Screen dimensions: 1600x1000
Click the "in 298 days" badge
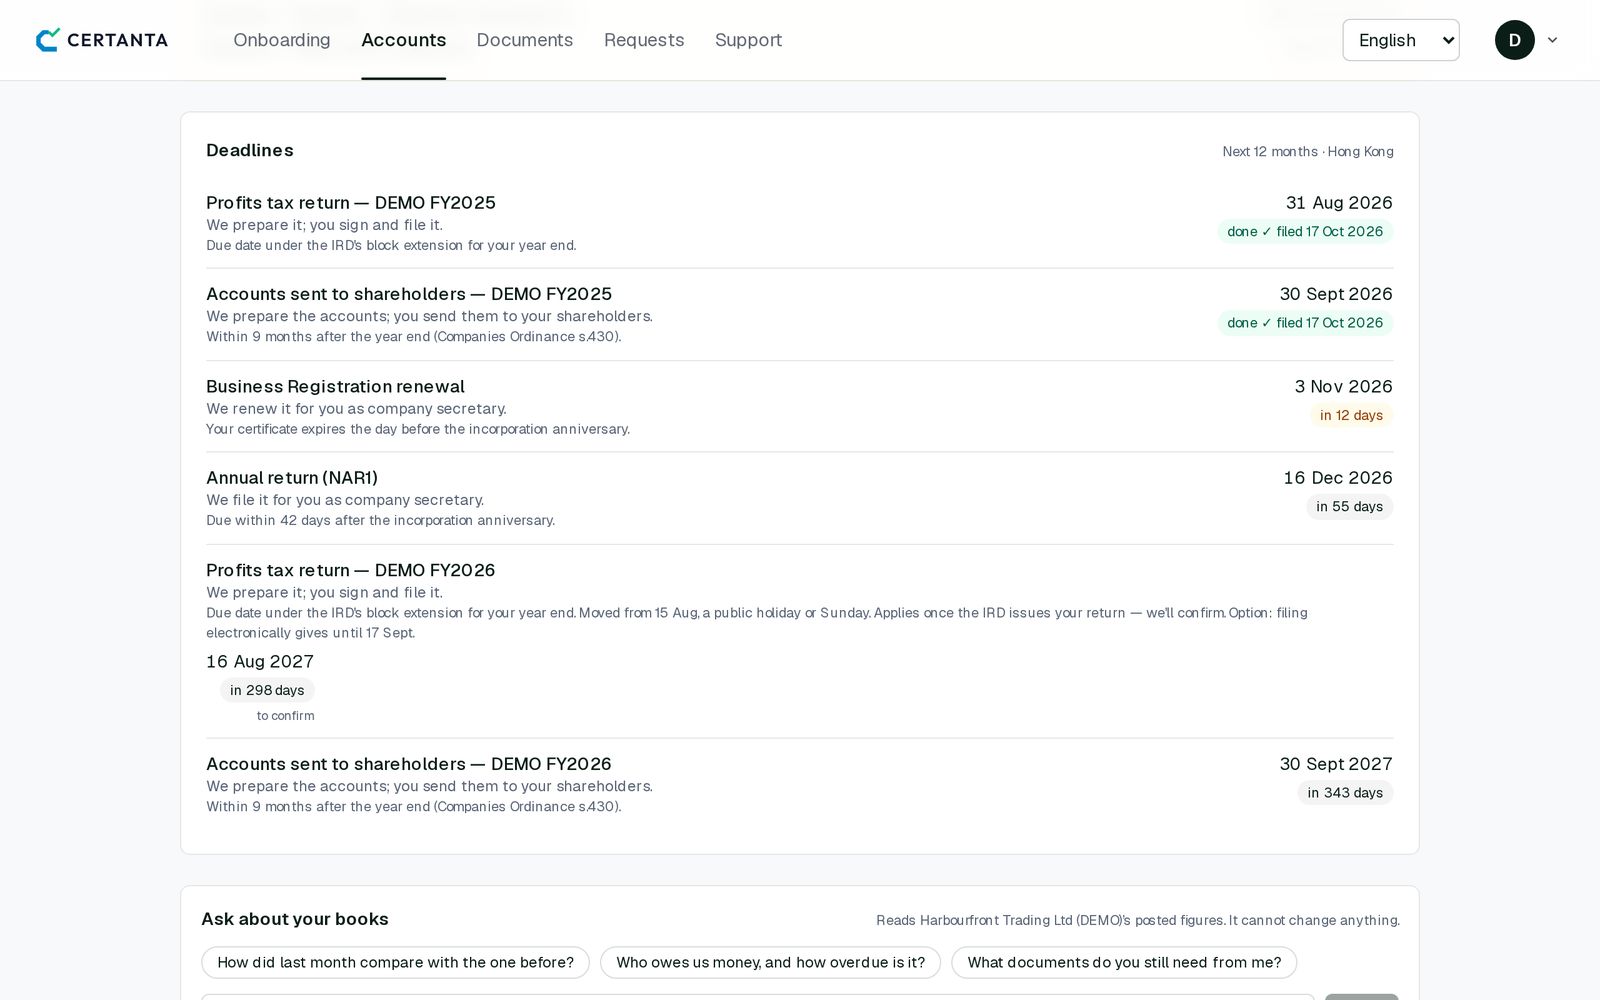[x=267, y=690]
